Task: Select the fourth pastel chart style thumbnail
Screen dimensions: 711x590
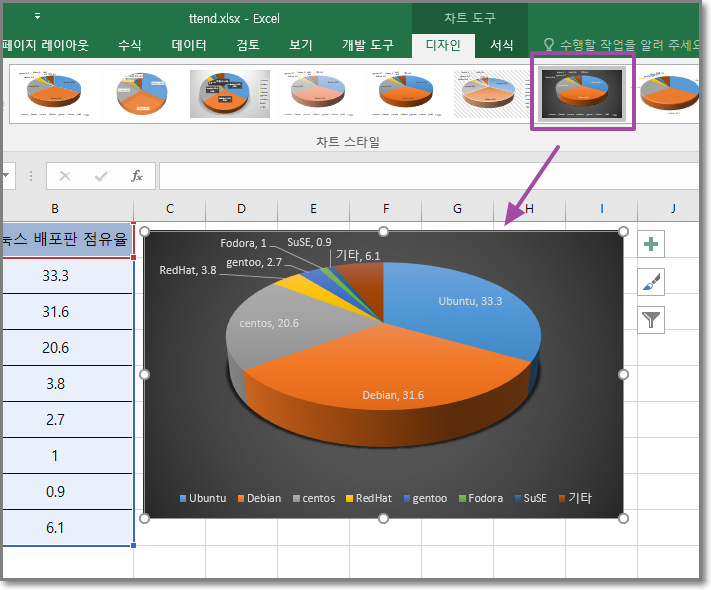Action: point(318,94)
